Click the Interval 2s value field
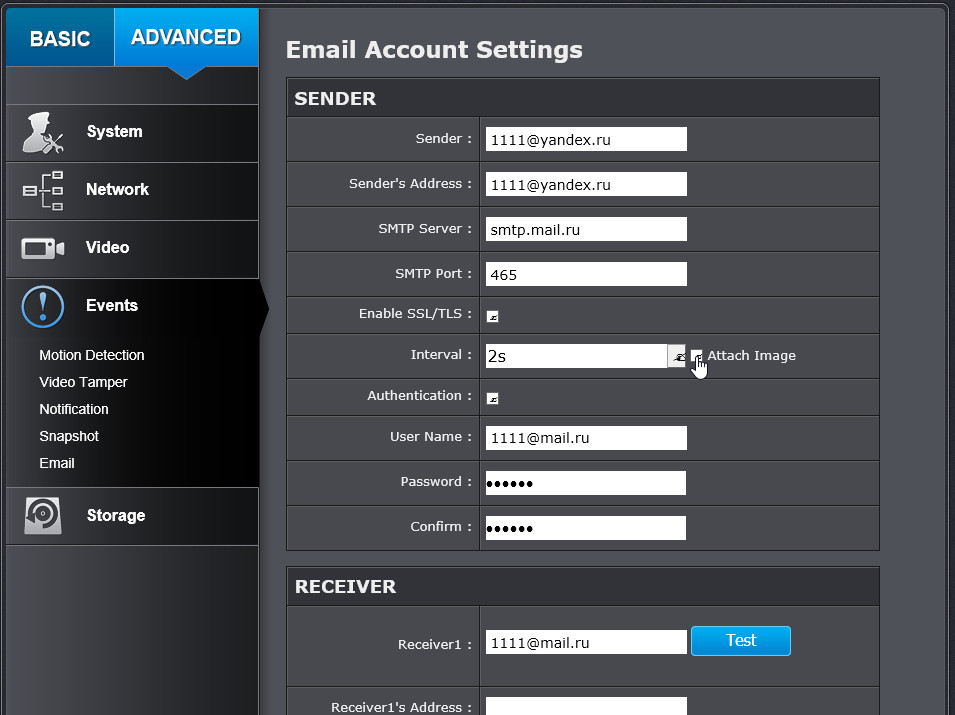The image size is (955, 715). pyautogui.click(x=576, y=356)
